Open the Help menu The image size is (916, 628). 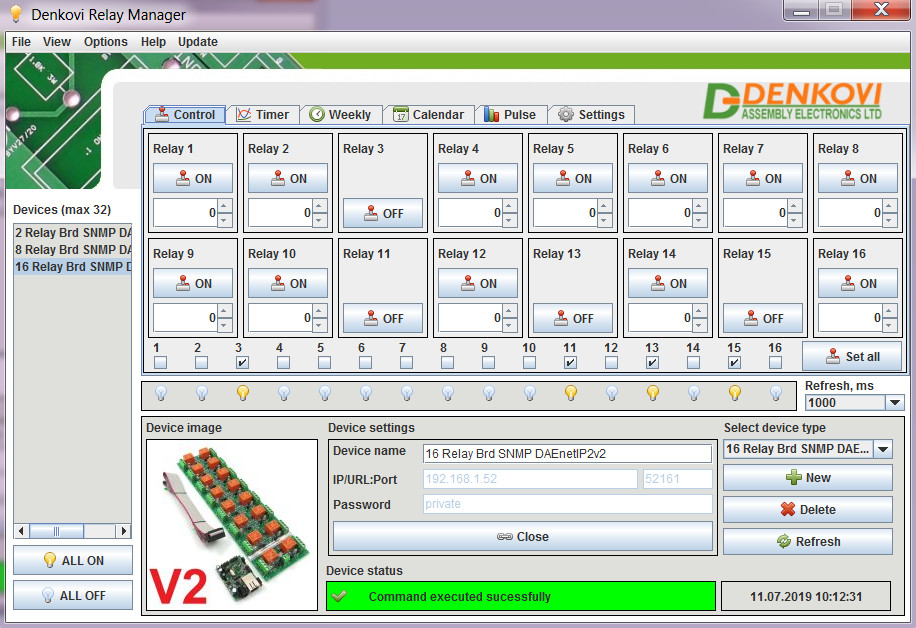pos(153,42)
